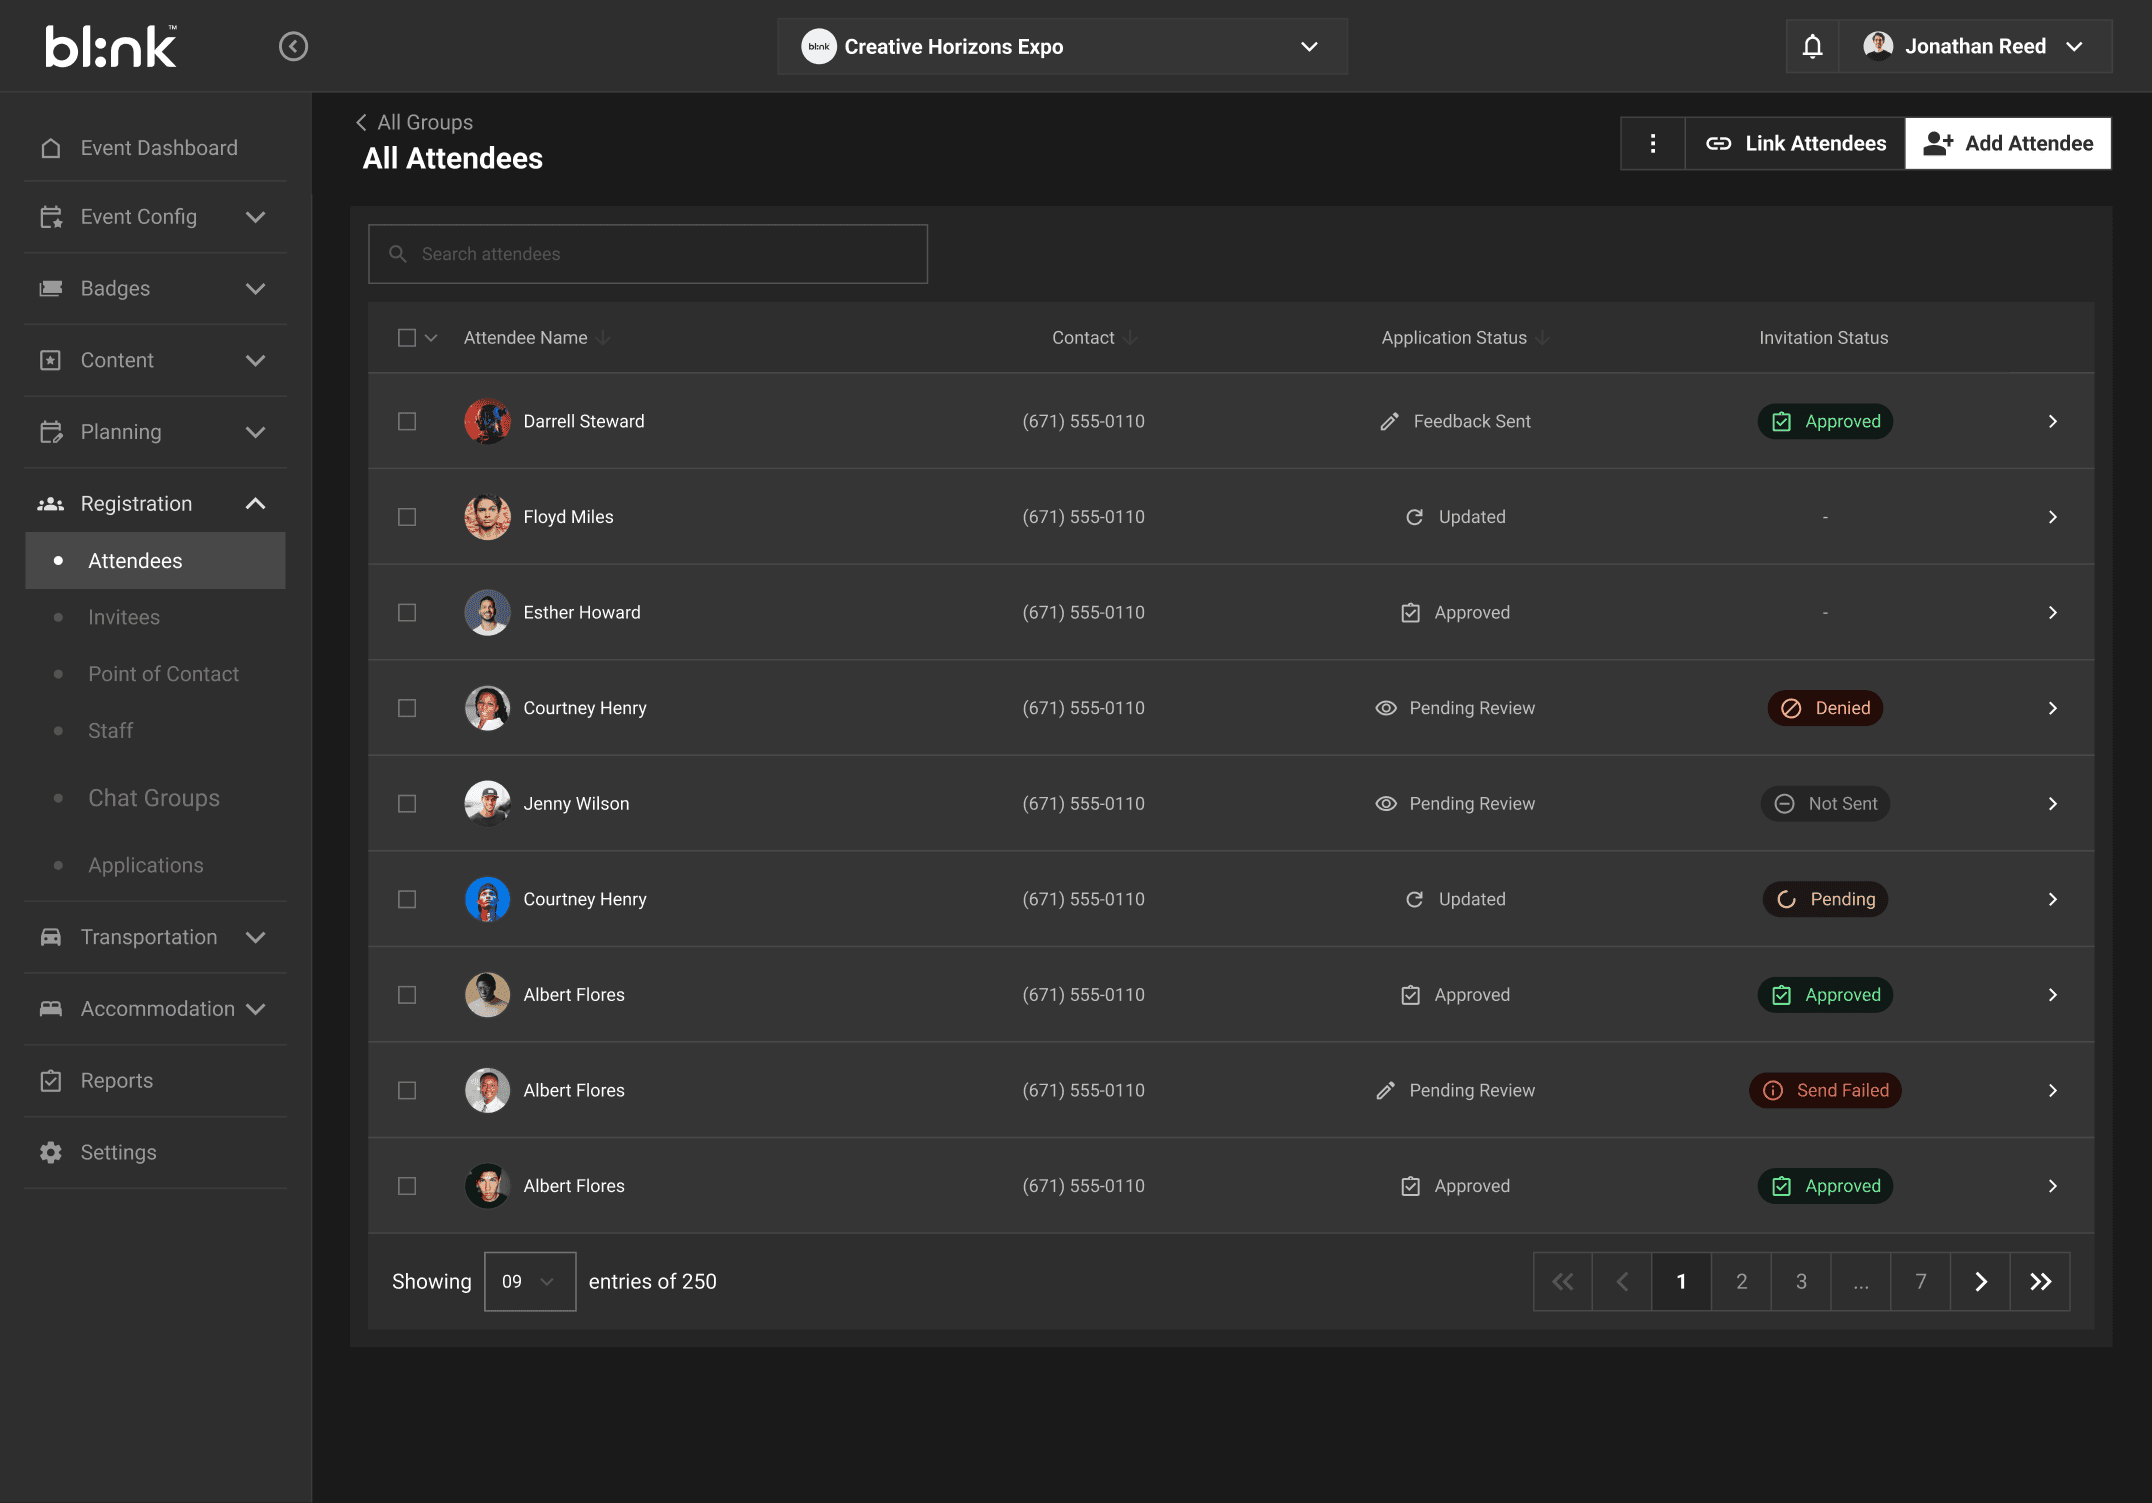The height and width of the screenshot is (1503, 2152).
Task: Click the Add Attendee button
Action: [2006, 143]
